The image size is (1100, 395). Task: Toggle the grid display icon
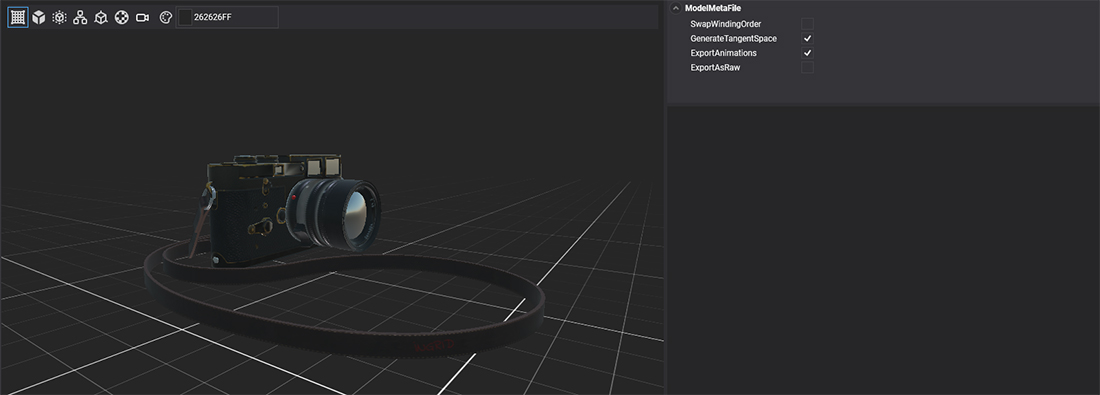pos(18,18)
